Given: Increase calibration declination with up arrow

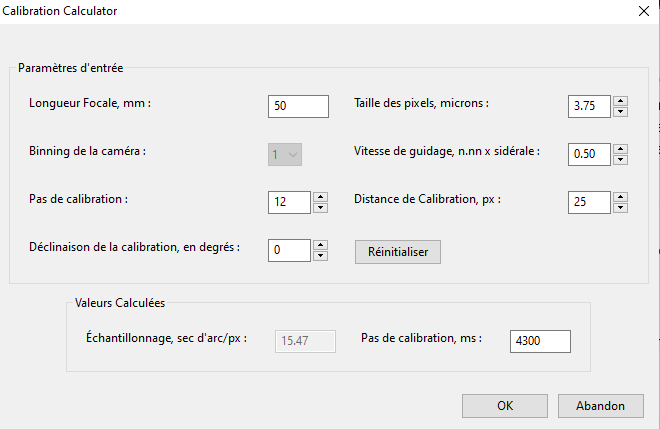Looking at the screenshot, I should click(x=320, y=244).
